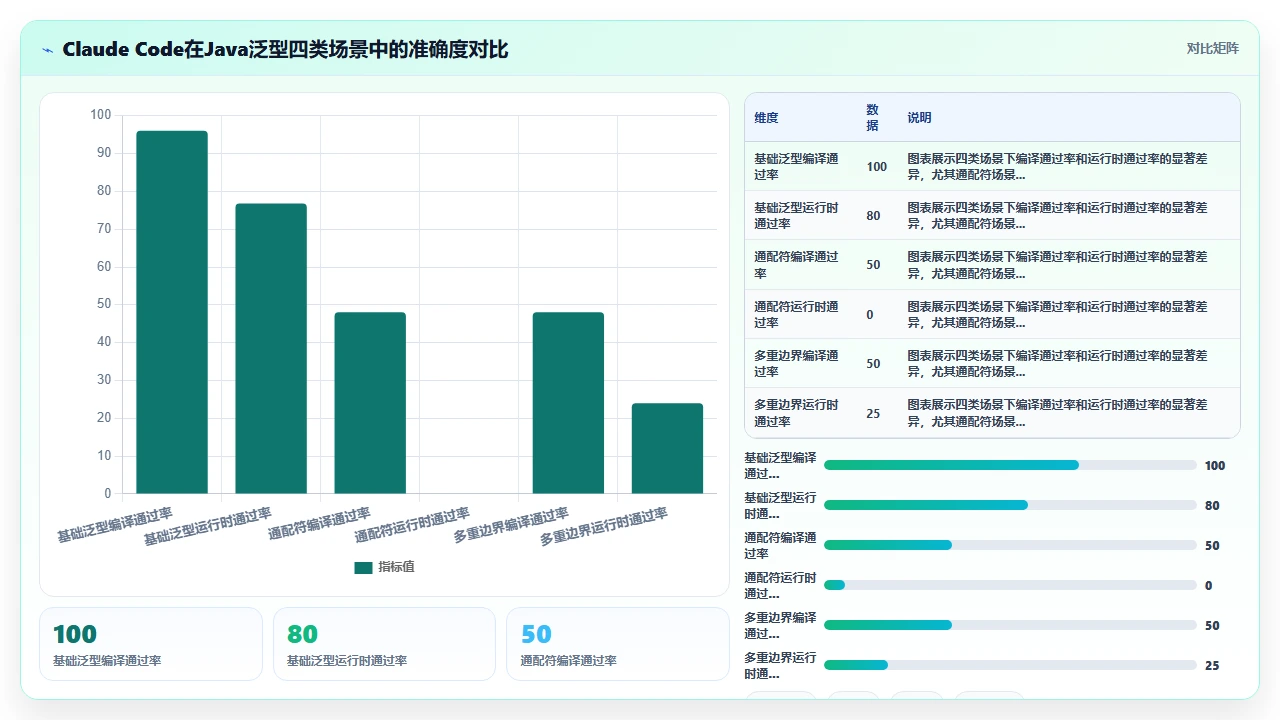The width and height of the screenshot is (1280, 720).
Task: Open the summary card showing 100
Action: coord(151,644)
